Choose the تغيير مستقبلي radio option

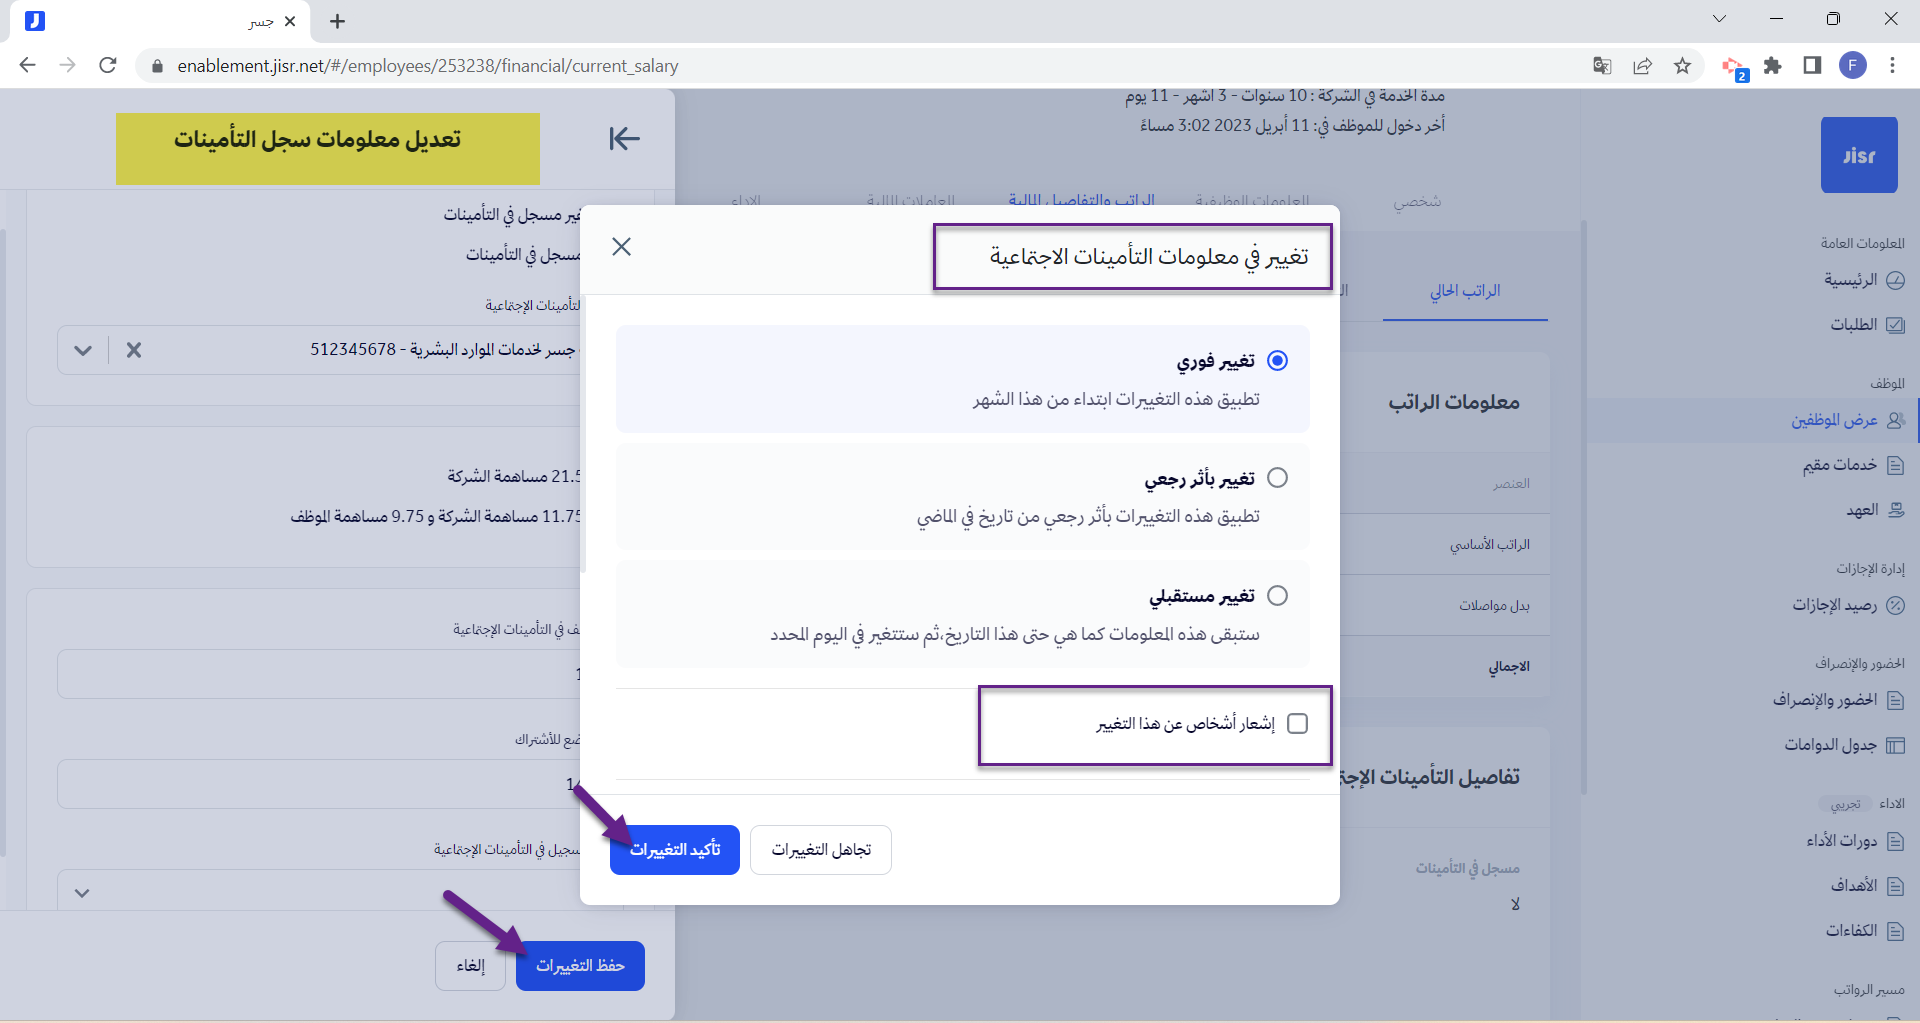[1277, 596]
